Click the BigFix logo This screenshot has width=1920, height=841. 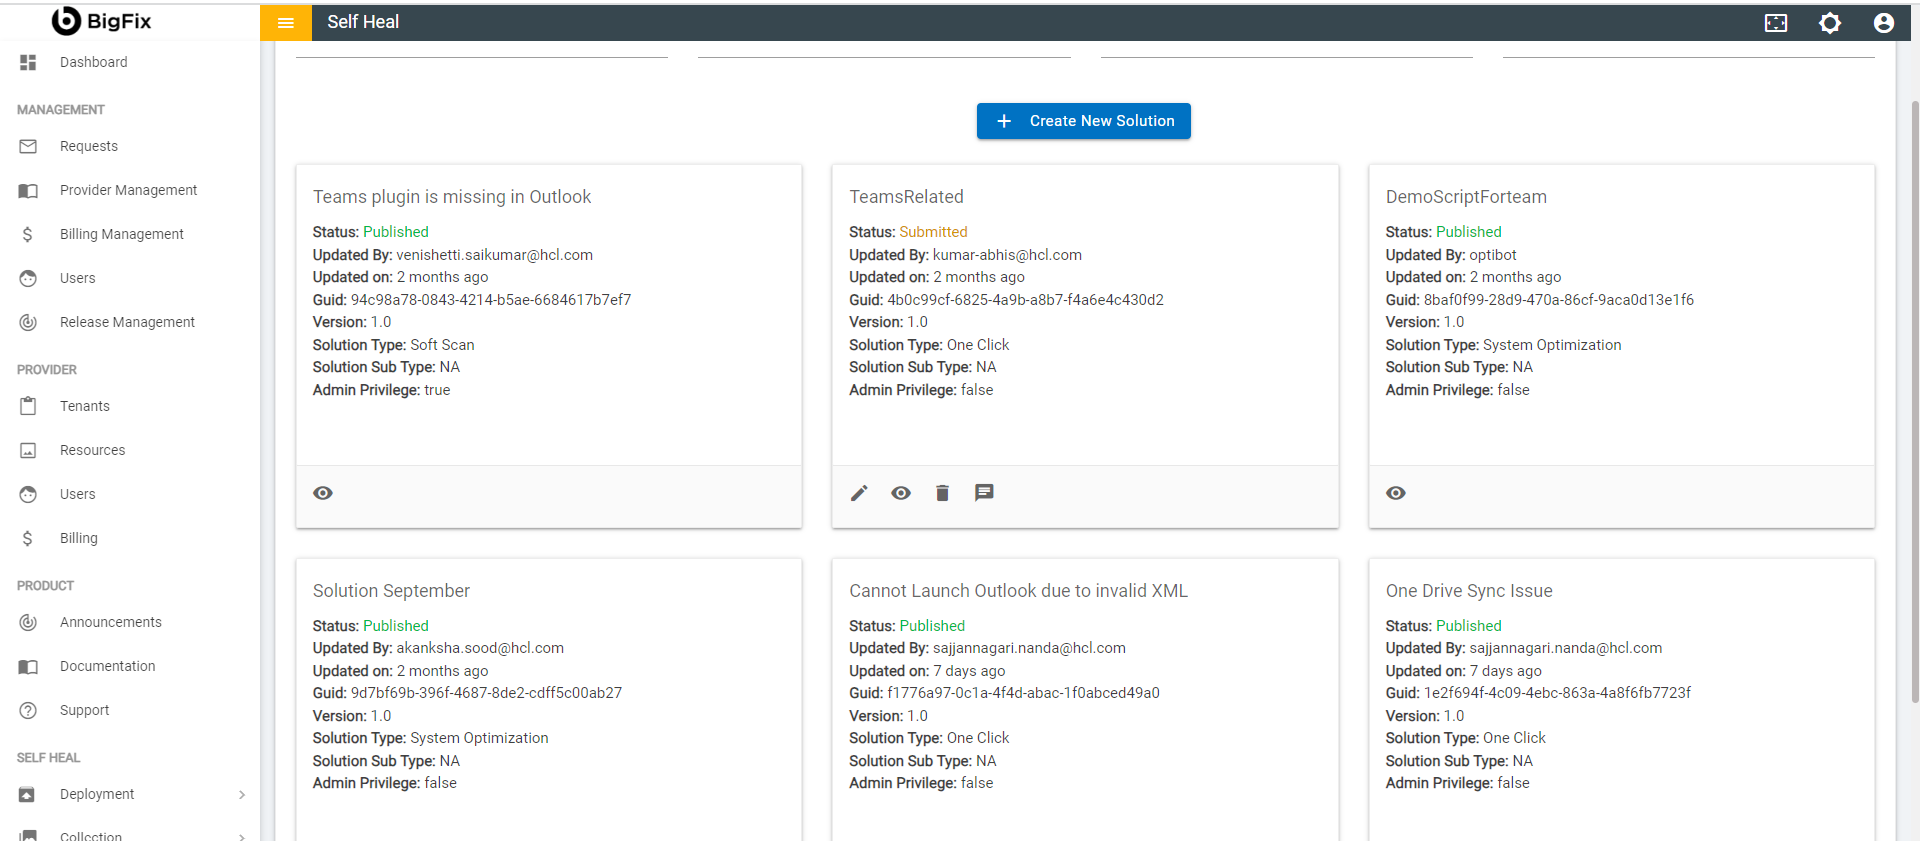point(101,21)
